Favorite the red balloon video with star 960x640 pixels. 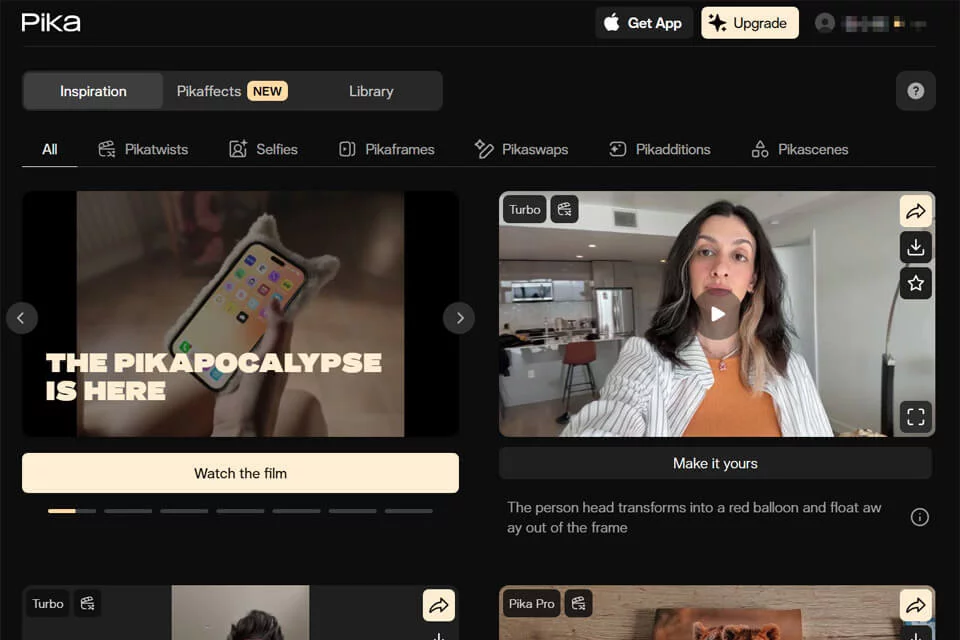[x=915, y=283]
